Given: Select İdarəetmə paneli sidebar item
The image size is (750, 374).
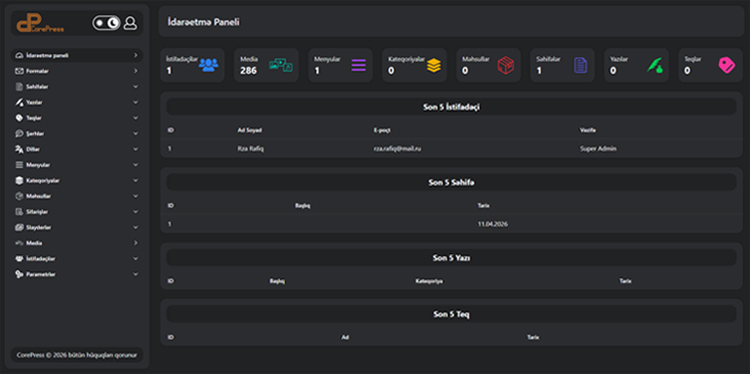Looking at the screenshot, I should point(77,55).
